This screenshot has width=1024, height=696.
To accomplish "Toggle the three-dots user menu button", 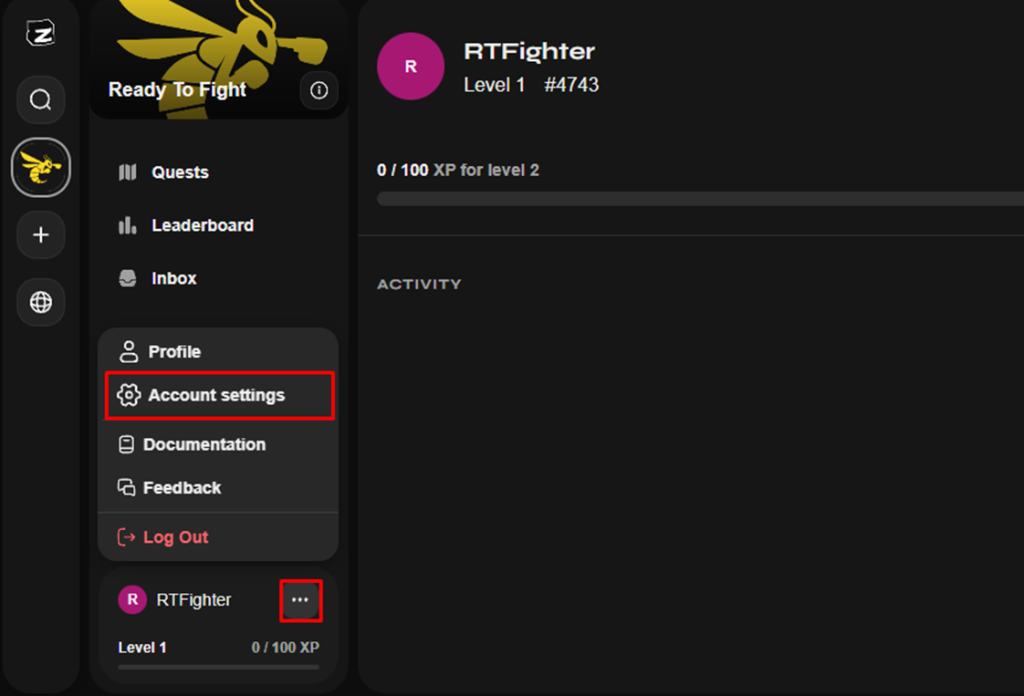I will [300, 600].
